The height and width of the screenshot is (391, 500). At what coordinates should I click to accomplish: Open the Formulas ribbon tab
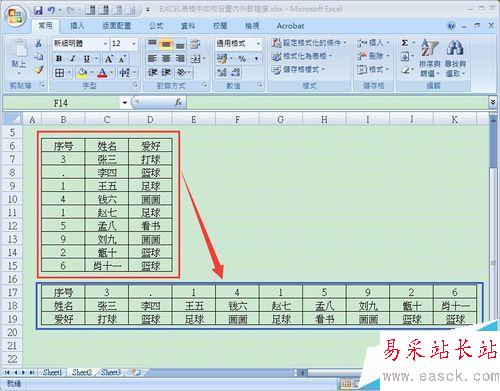click(x=156, y=26)
